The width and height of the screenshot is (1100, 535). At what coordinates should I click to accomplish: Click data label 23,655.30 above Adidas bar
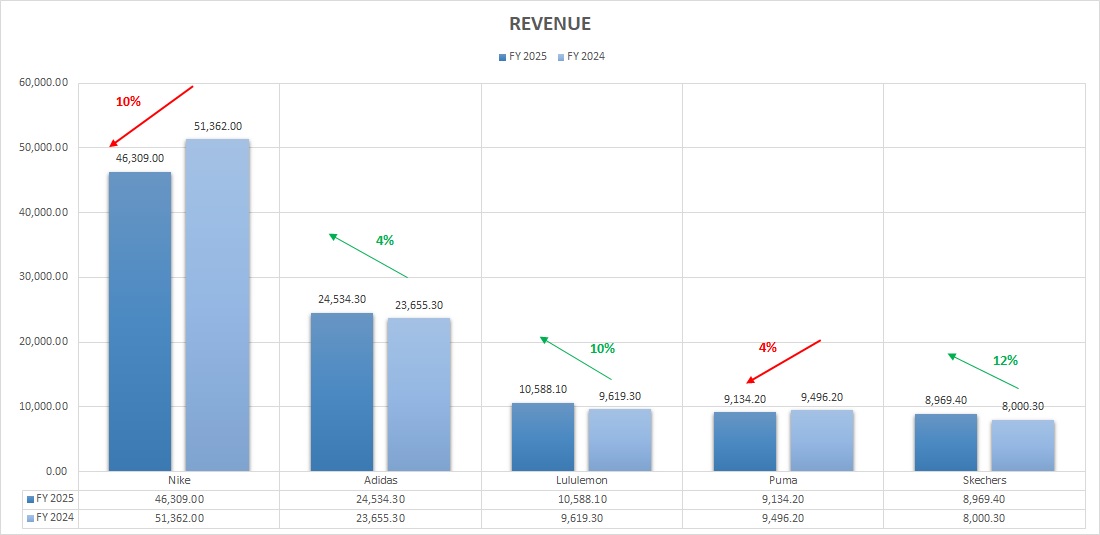tap(419, 305)
